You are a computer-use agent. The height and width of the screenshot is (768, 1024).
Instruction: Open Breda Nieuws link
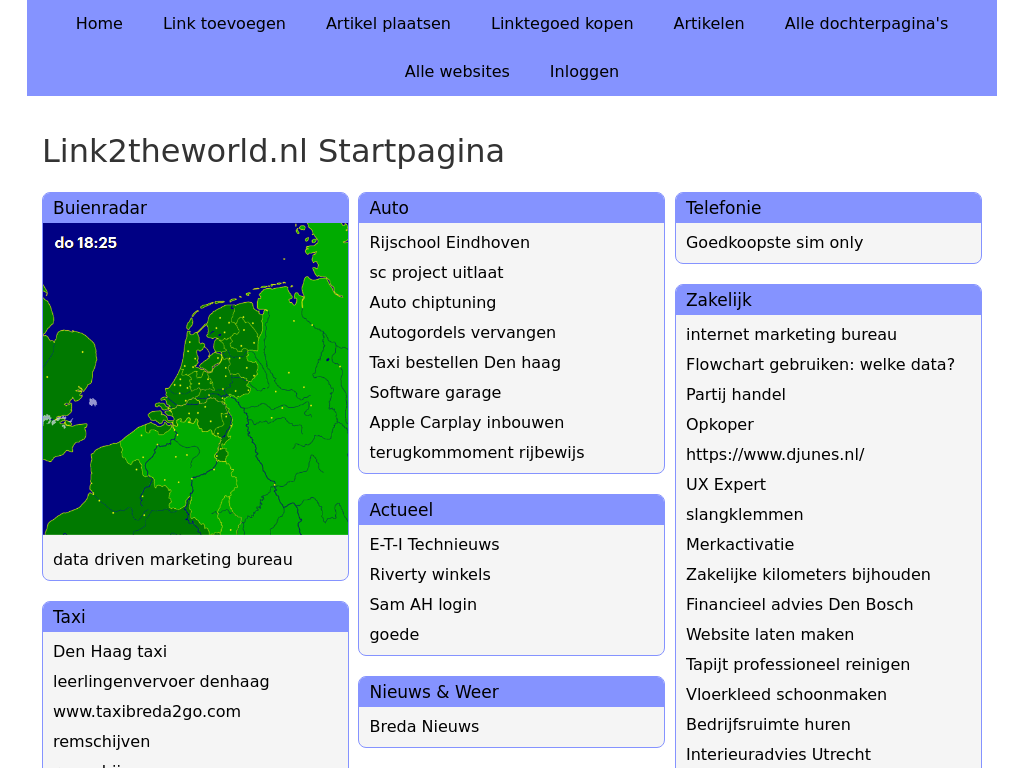(x=424, y=726)
